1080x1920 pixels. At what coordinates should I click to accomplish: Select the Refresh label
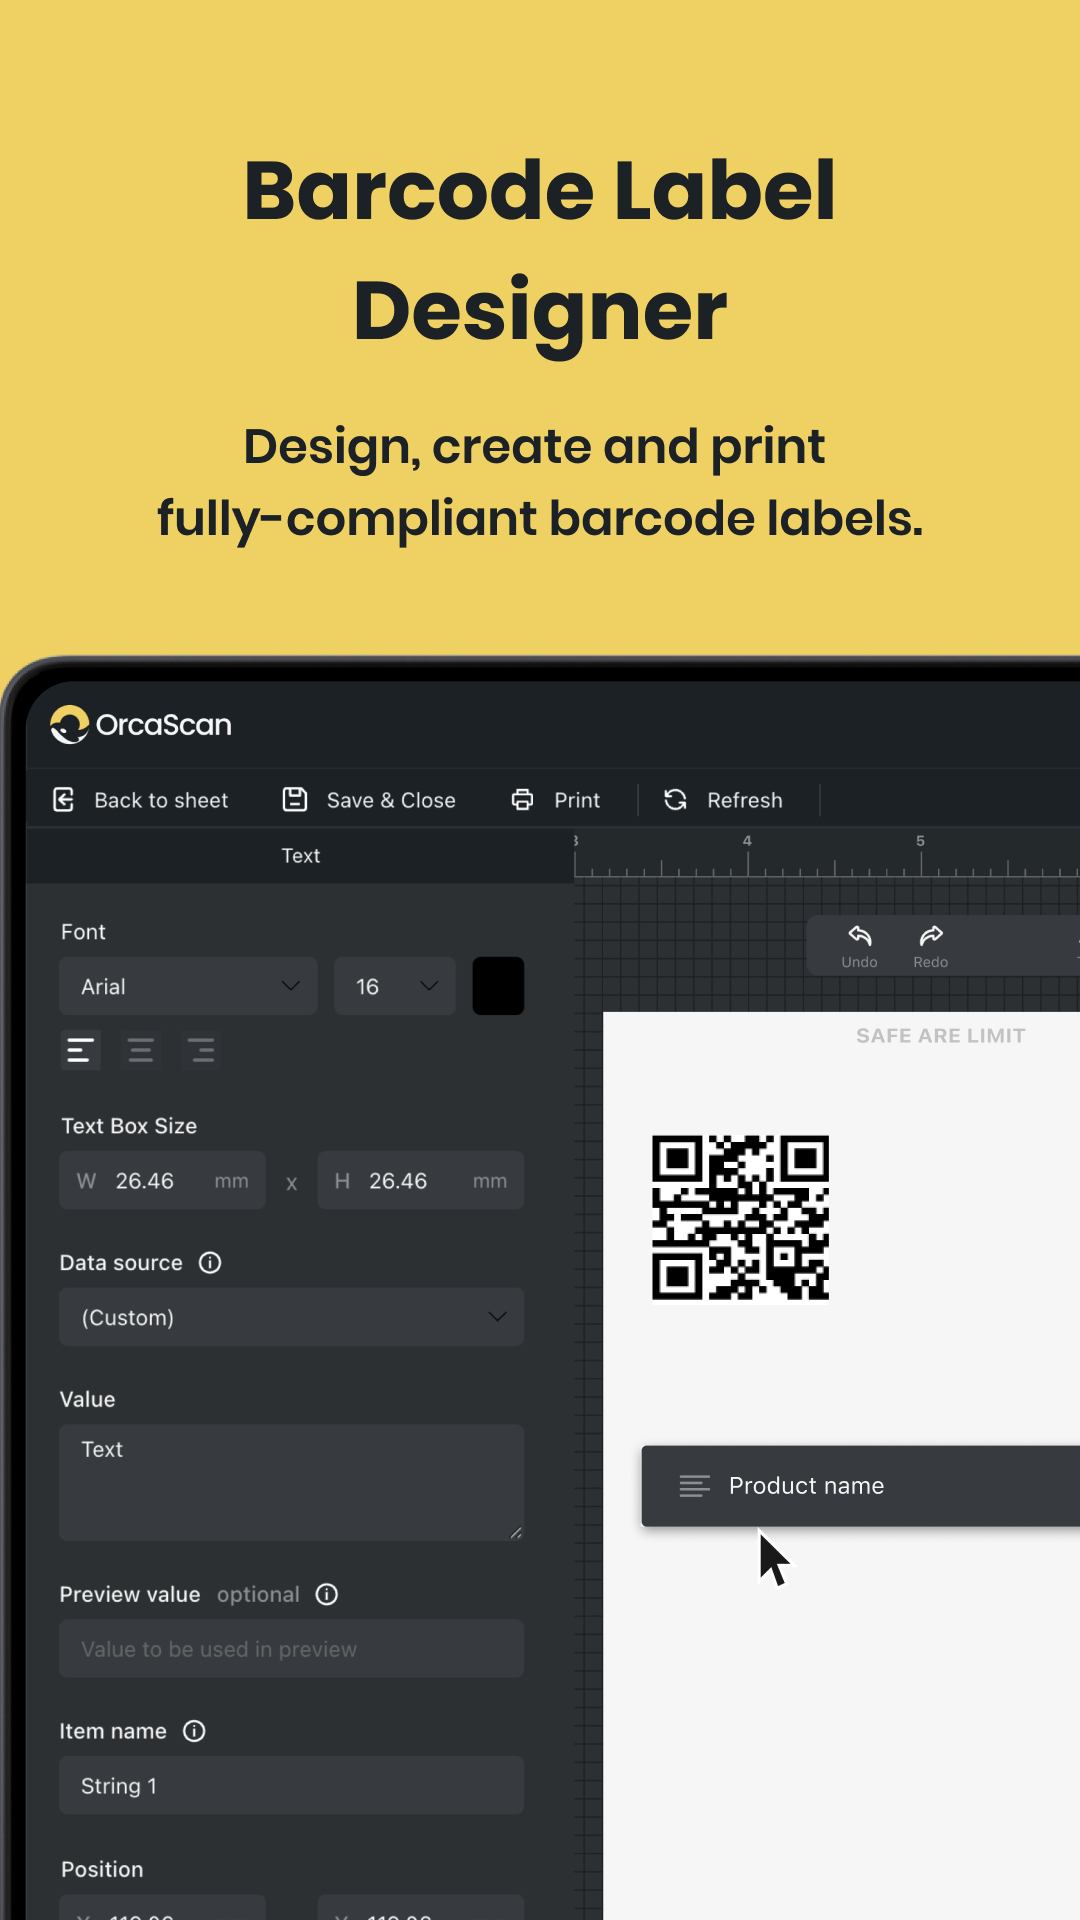click(x=745, y=800)
